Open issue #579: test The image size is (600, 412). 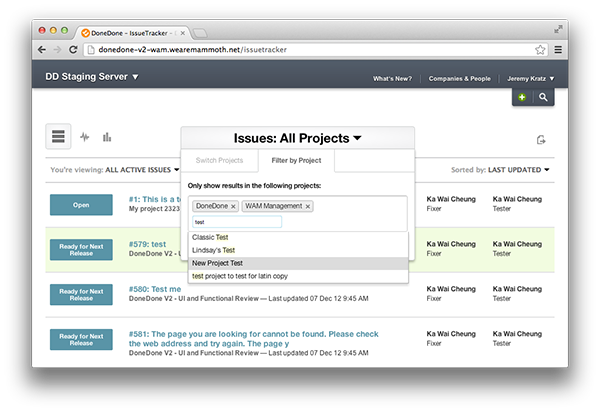[147, 244]
